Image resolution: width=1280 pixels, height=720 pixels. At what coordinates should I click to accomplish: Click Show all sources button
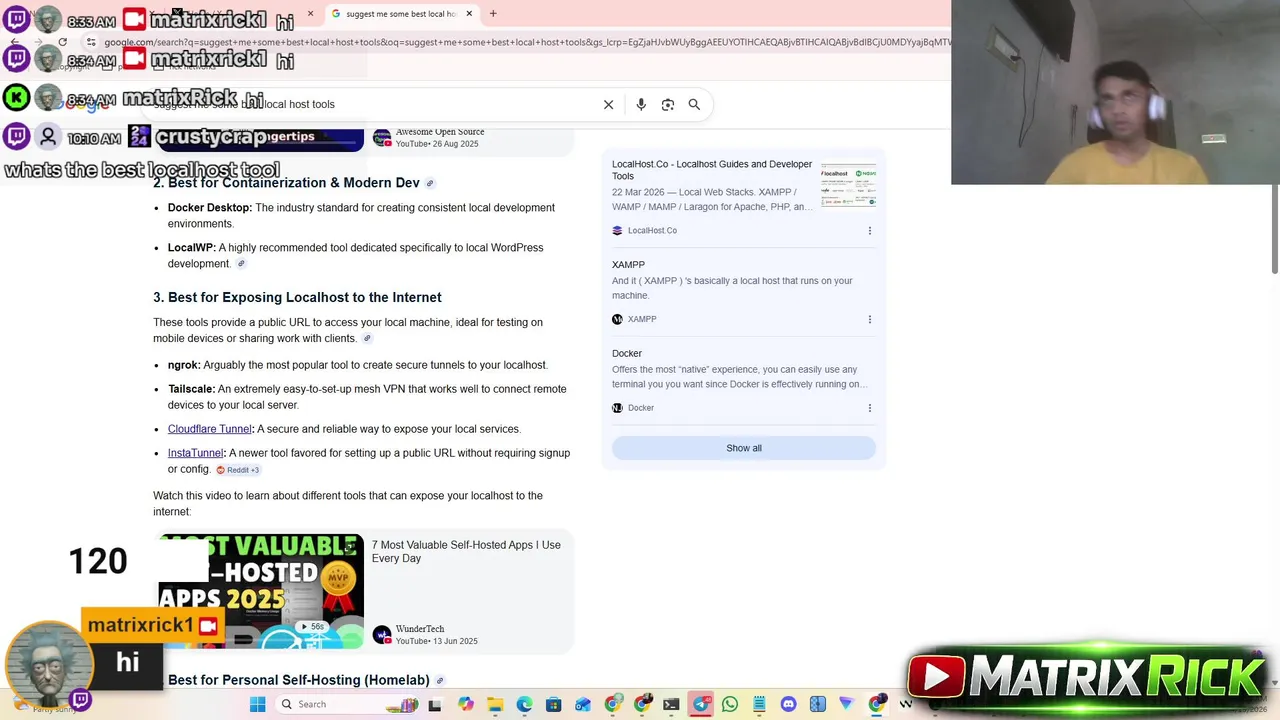744,448
